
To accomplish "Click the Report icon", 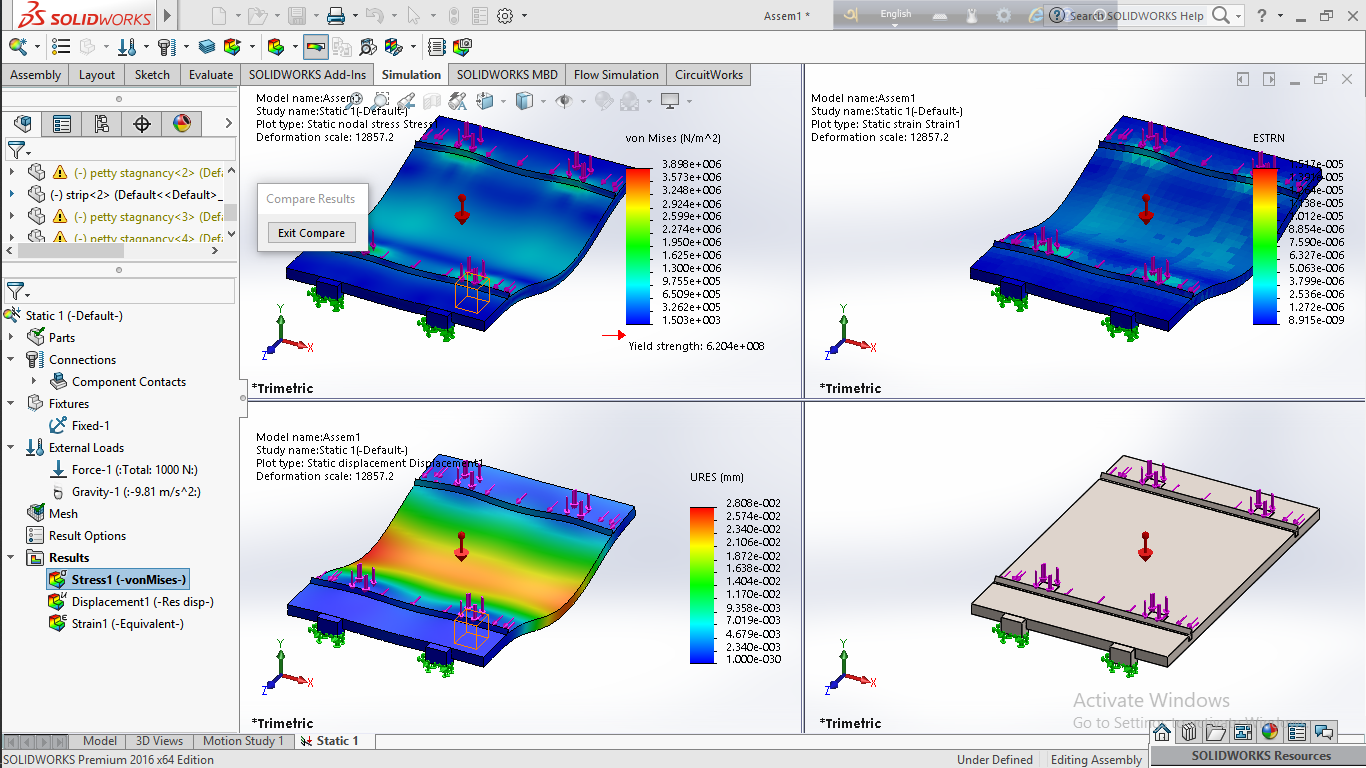I will pyautogui.click(x=437, y=47).
